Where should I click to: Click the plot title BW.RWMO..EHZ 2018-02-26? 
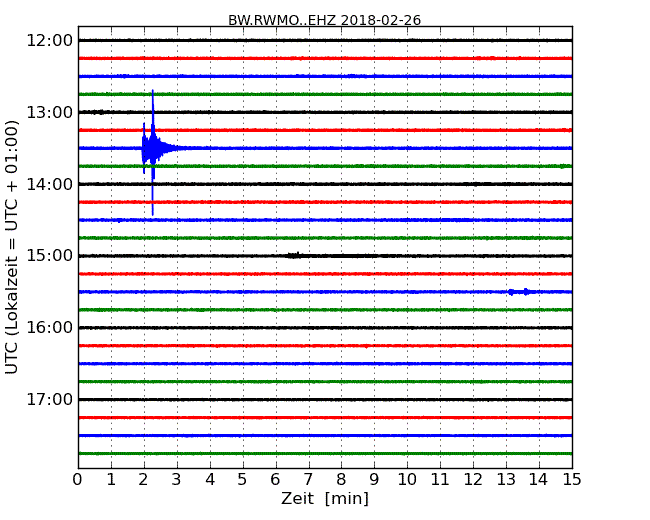[x=325, y=20]
